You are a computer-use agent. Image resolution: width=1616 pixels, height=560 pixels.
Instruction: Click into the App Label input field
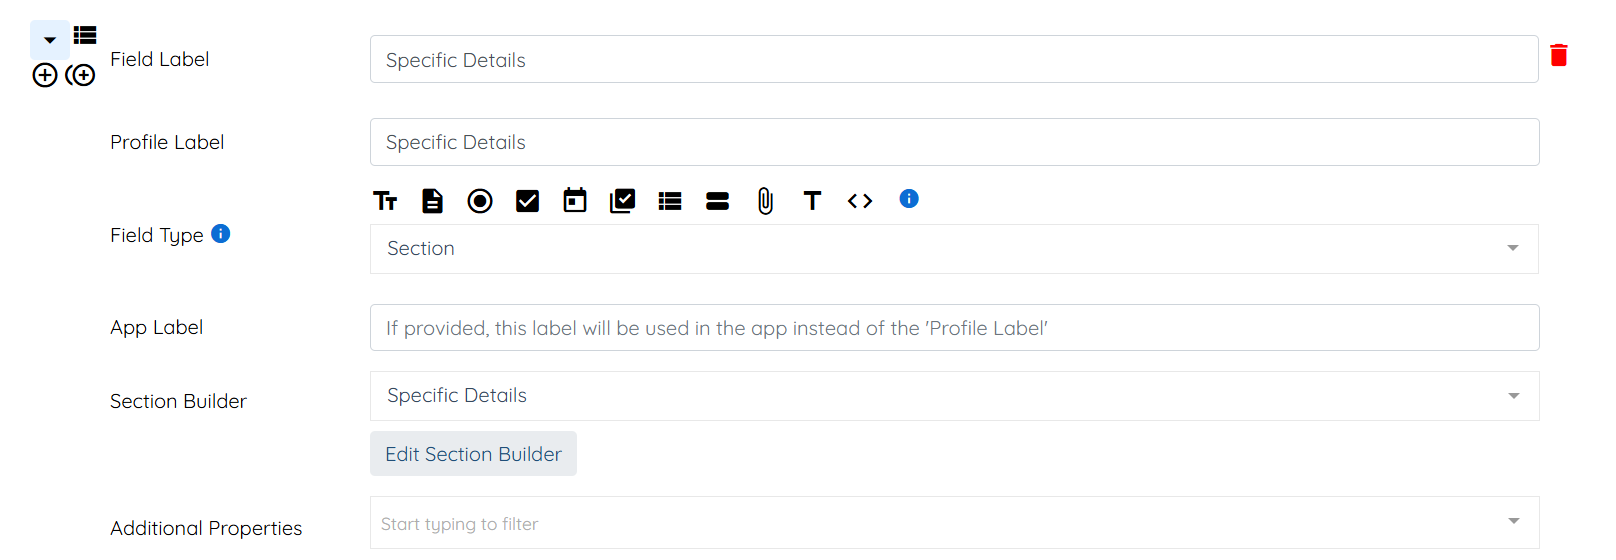[x=953, y=328]
